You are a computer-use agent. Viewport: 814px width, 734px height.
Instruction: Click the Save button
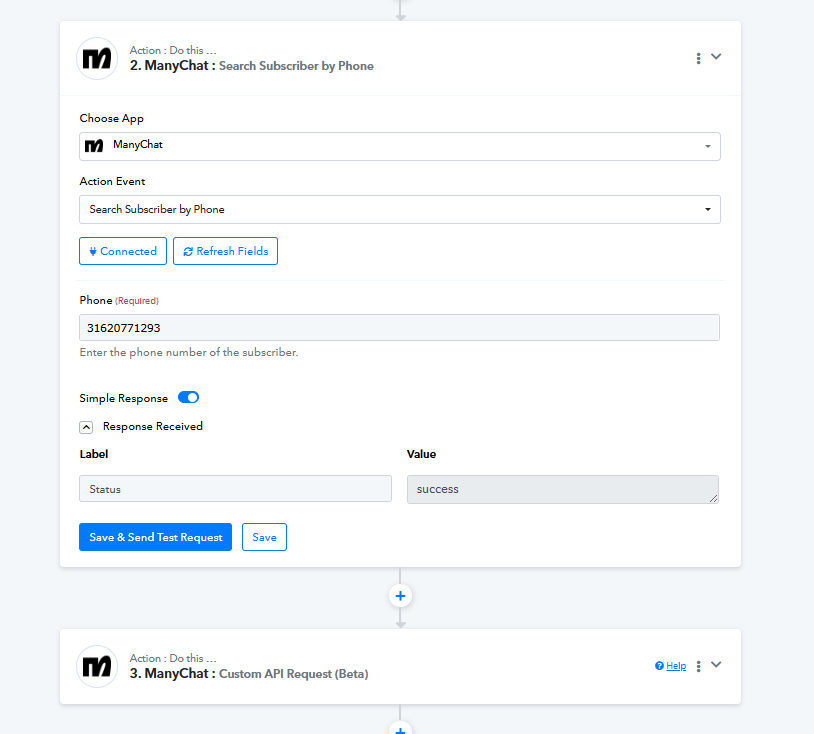tap(264, 537)
